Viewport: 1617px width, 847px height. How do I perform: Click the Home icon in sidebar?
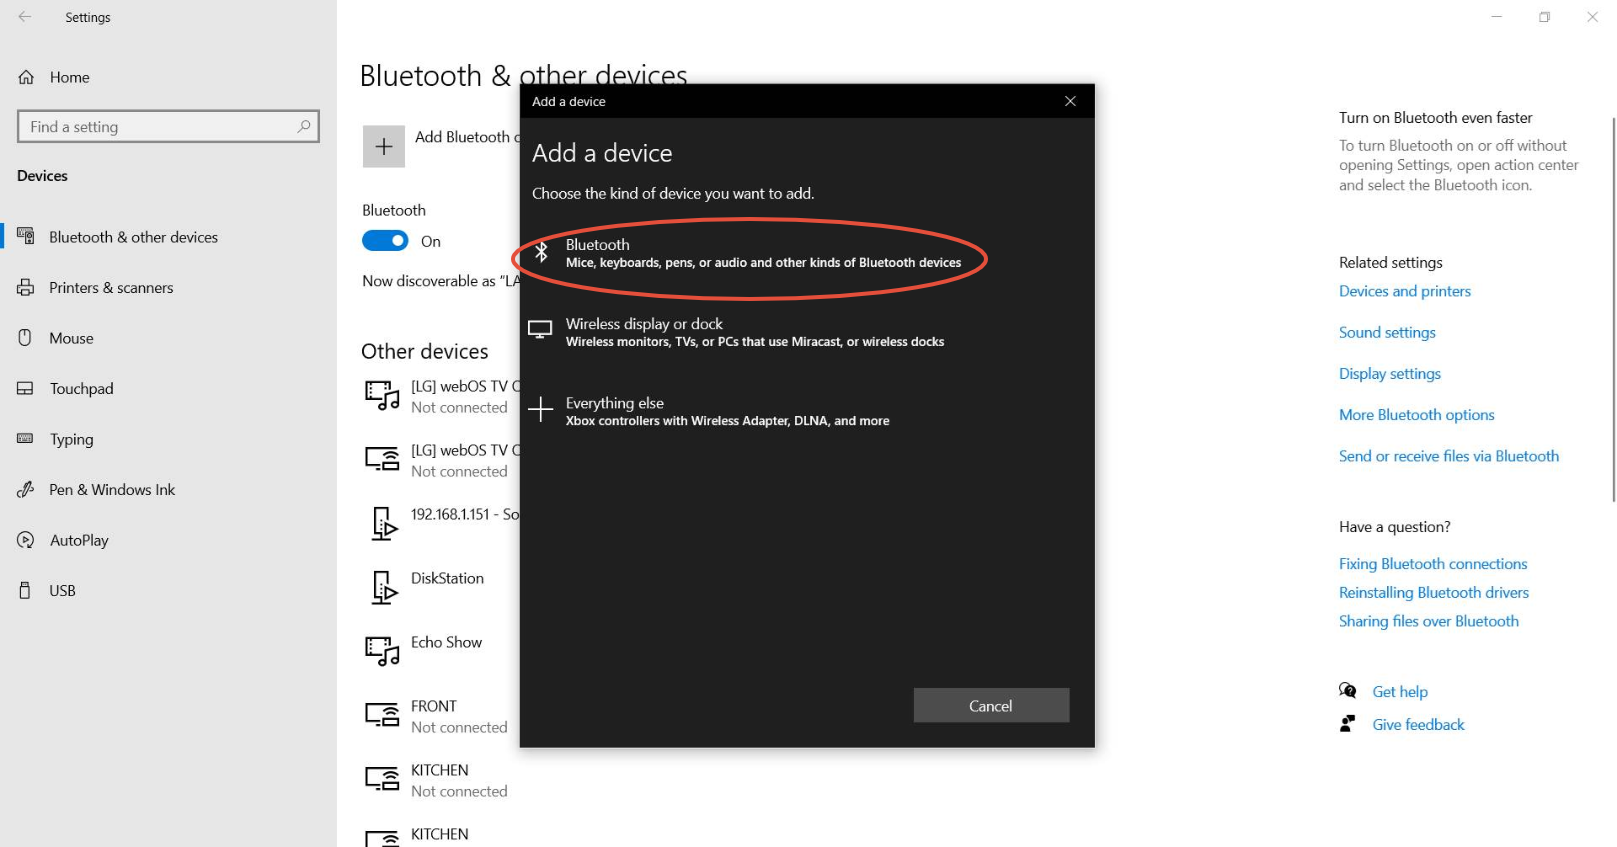26,77
